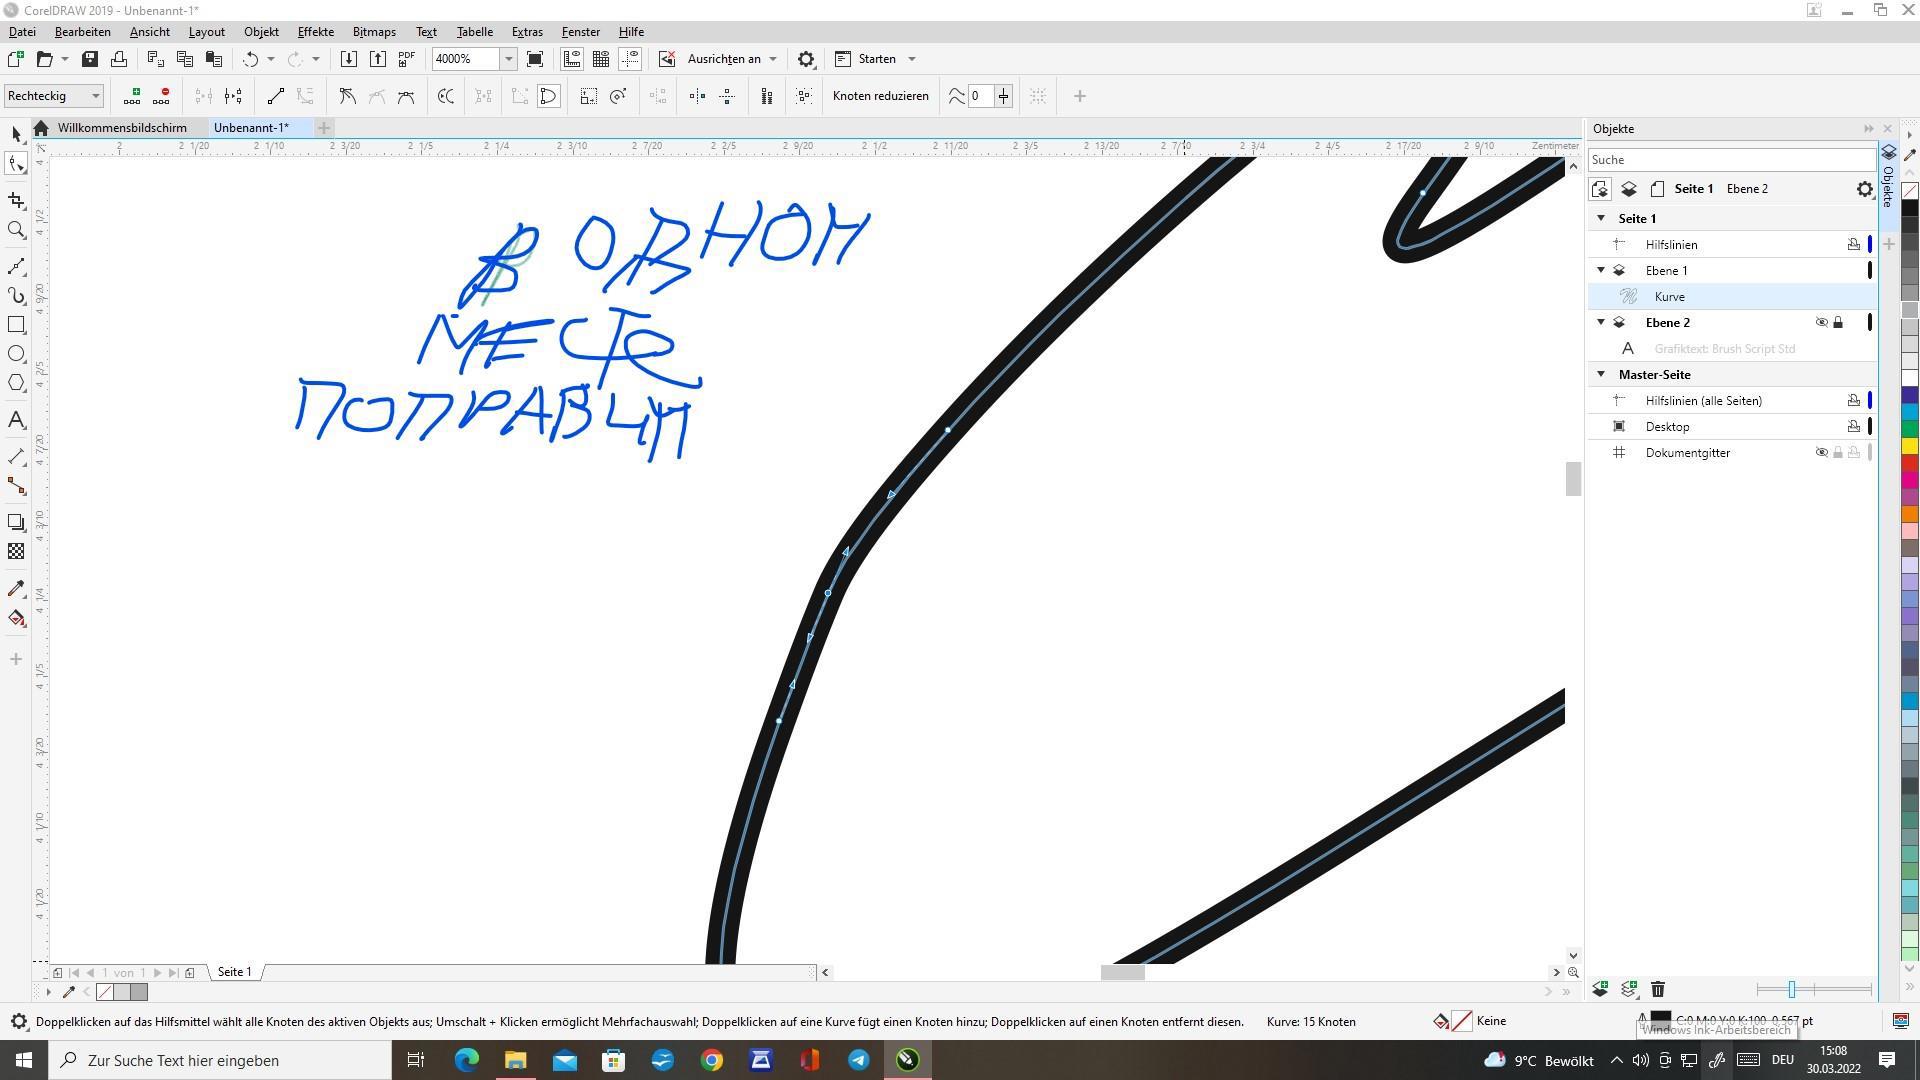Select the Text tool in toolbox
1920x1080 pixels.
coord(16,420)
